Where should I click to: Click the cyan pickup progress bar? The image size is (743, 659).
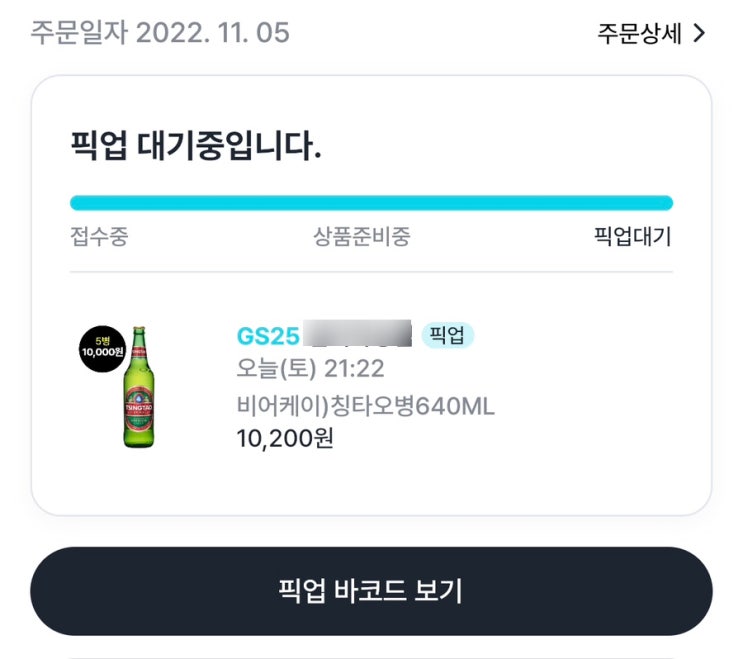point(371,203)
